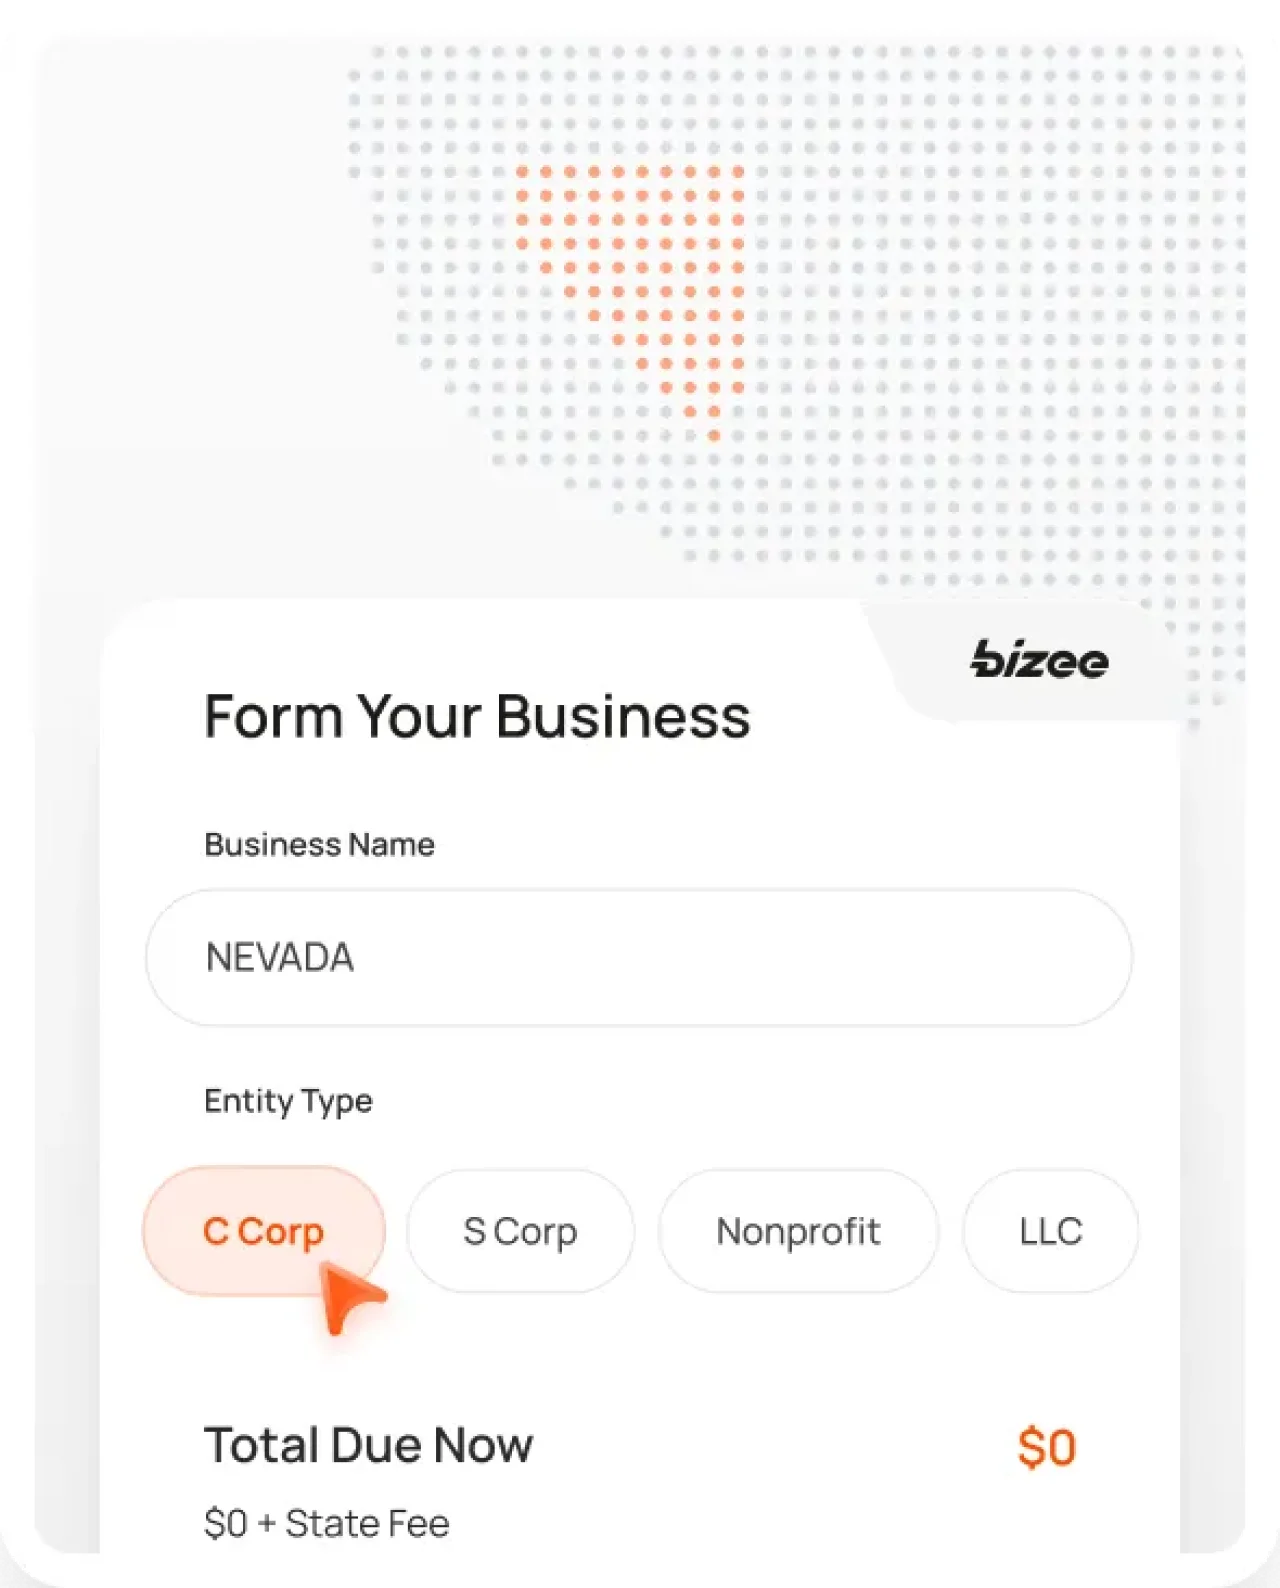
Task: Expand the state fee breakdown
Action: [327, 1523]
